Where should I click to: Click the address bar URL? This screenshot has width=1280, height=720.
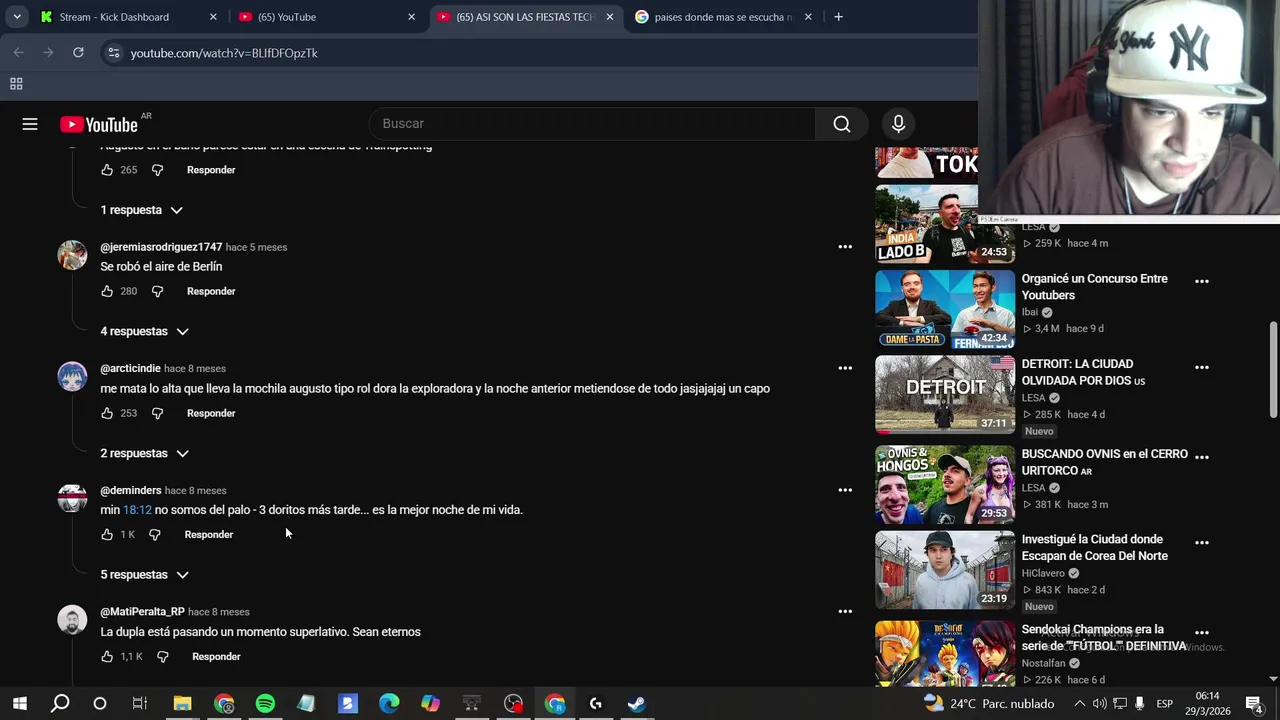[224, 53]
